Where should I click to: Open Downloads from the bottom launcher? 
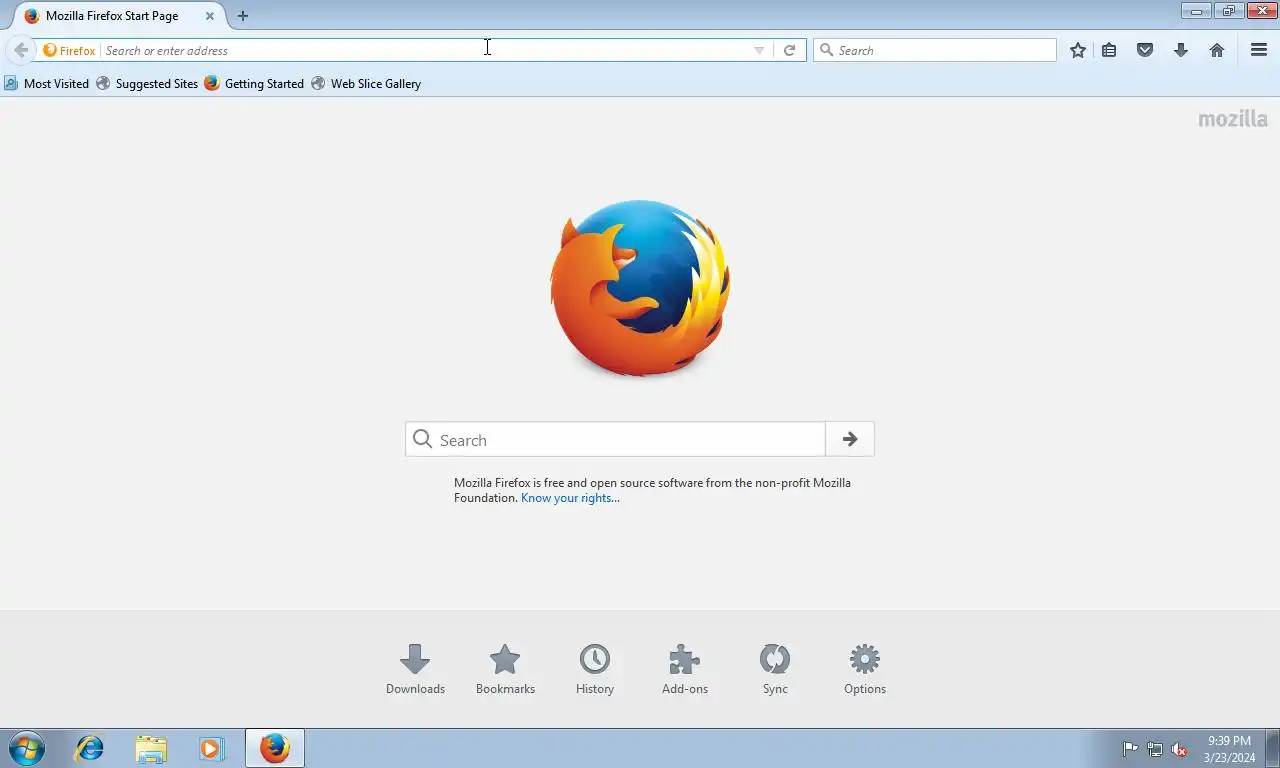[x=415, y=669]
